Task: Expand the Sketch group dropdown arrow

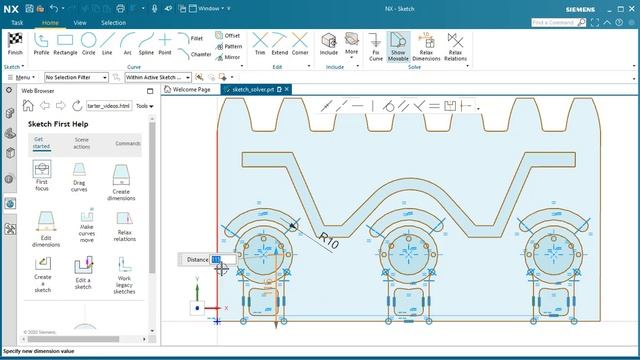Action: click(23, 66)
